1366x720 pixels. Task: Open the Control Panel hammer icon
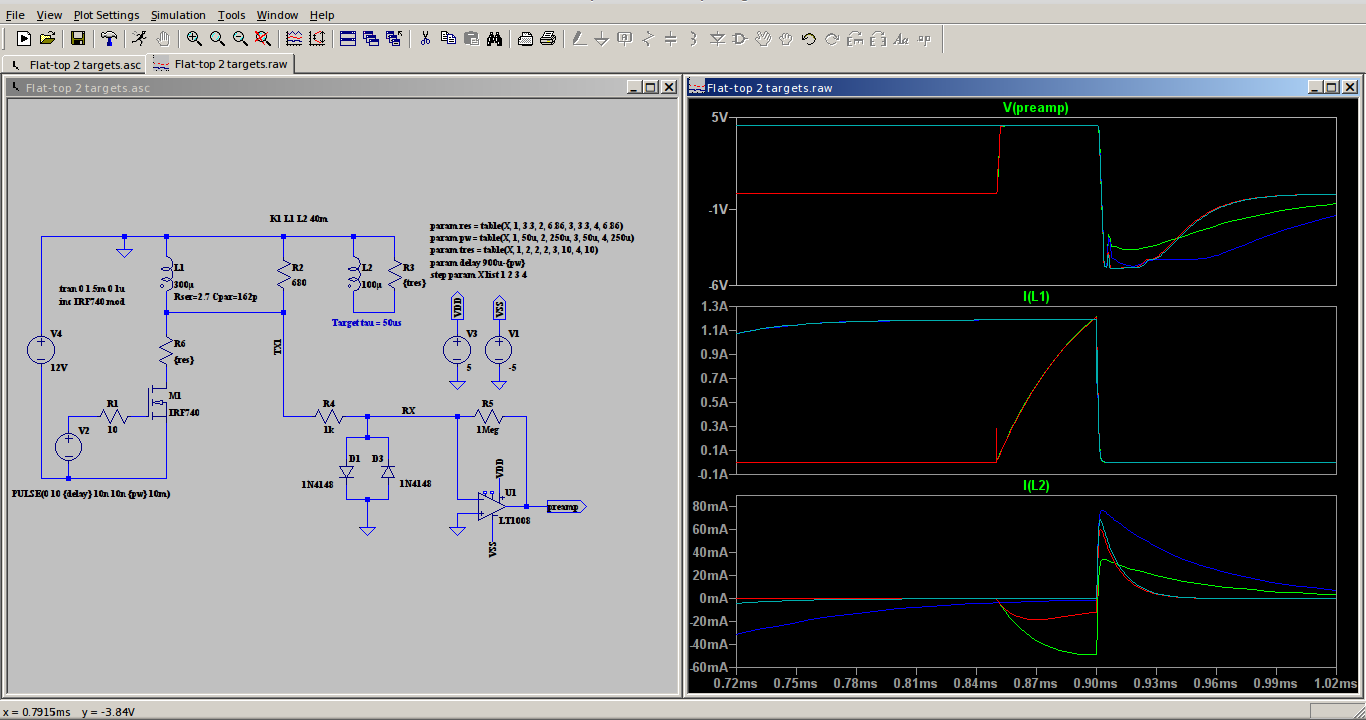point(109,39)
